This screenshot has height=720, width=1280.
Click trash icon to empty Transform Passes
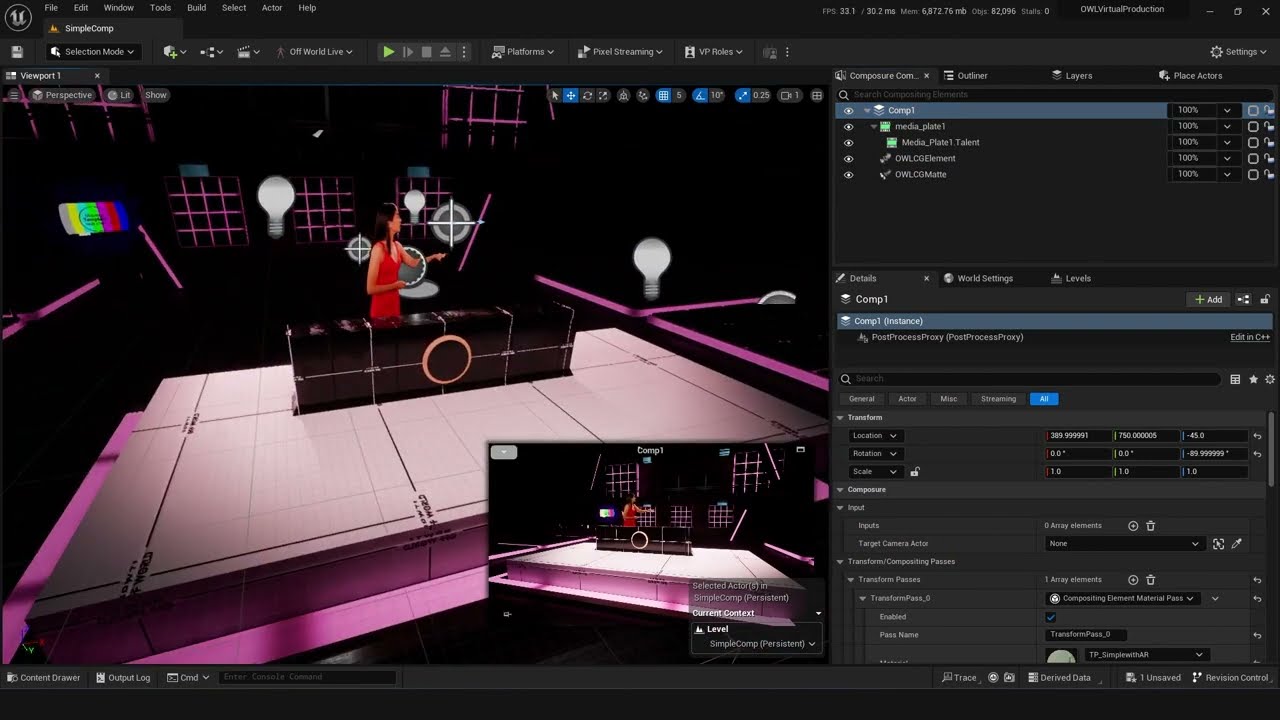tap(1151, 580)
